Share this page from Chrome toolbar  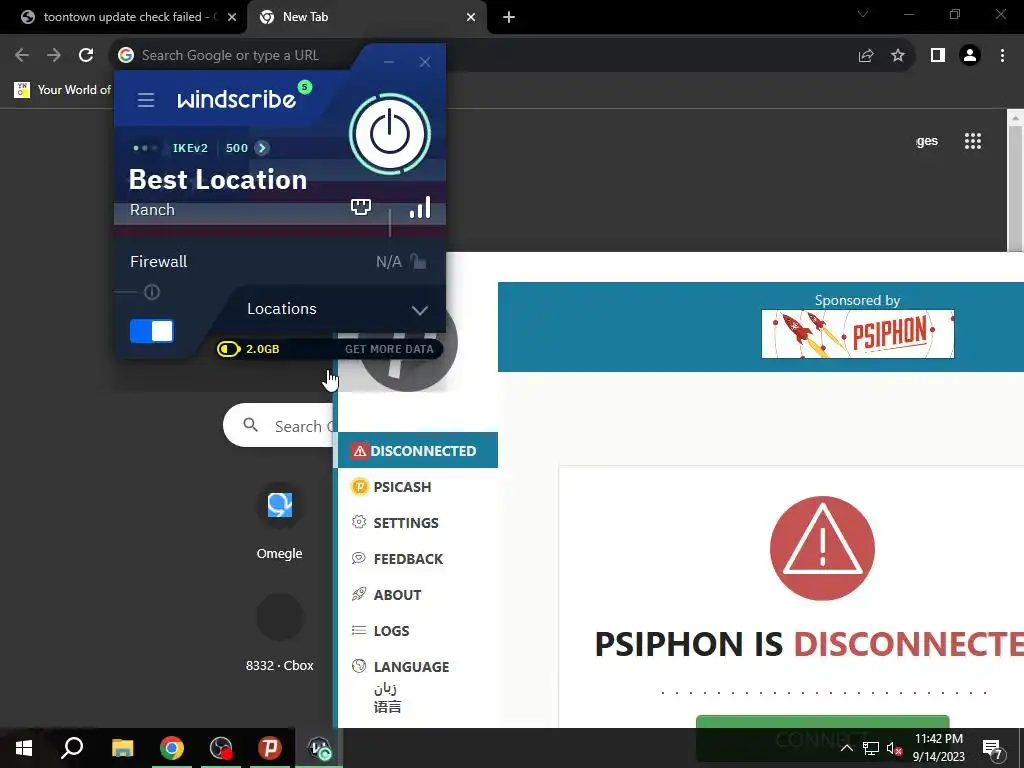[866, 56]
